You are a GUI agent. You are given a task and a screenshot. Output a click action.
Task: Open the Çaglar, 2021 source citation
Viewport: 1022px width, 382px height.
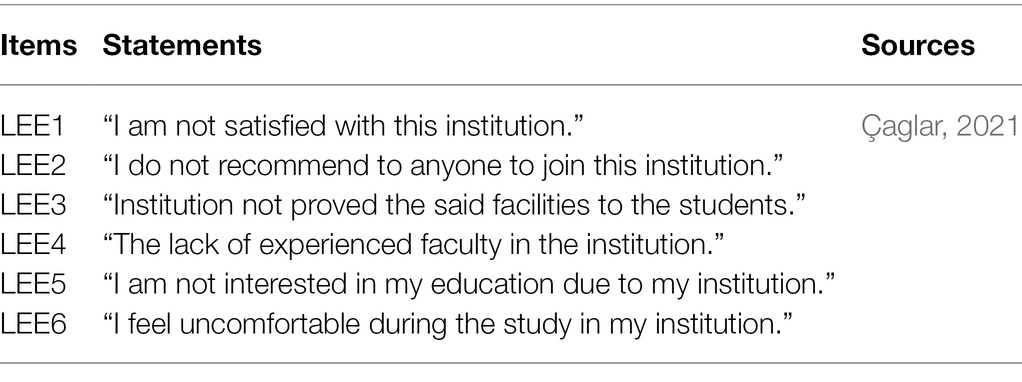click(941, 126)
